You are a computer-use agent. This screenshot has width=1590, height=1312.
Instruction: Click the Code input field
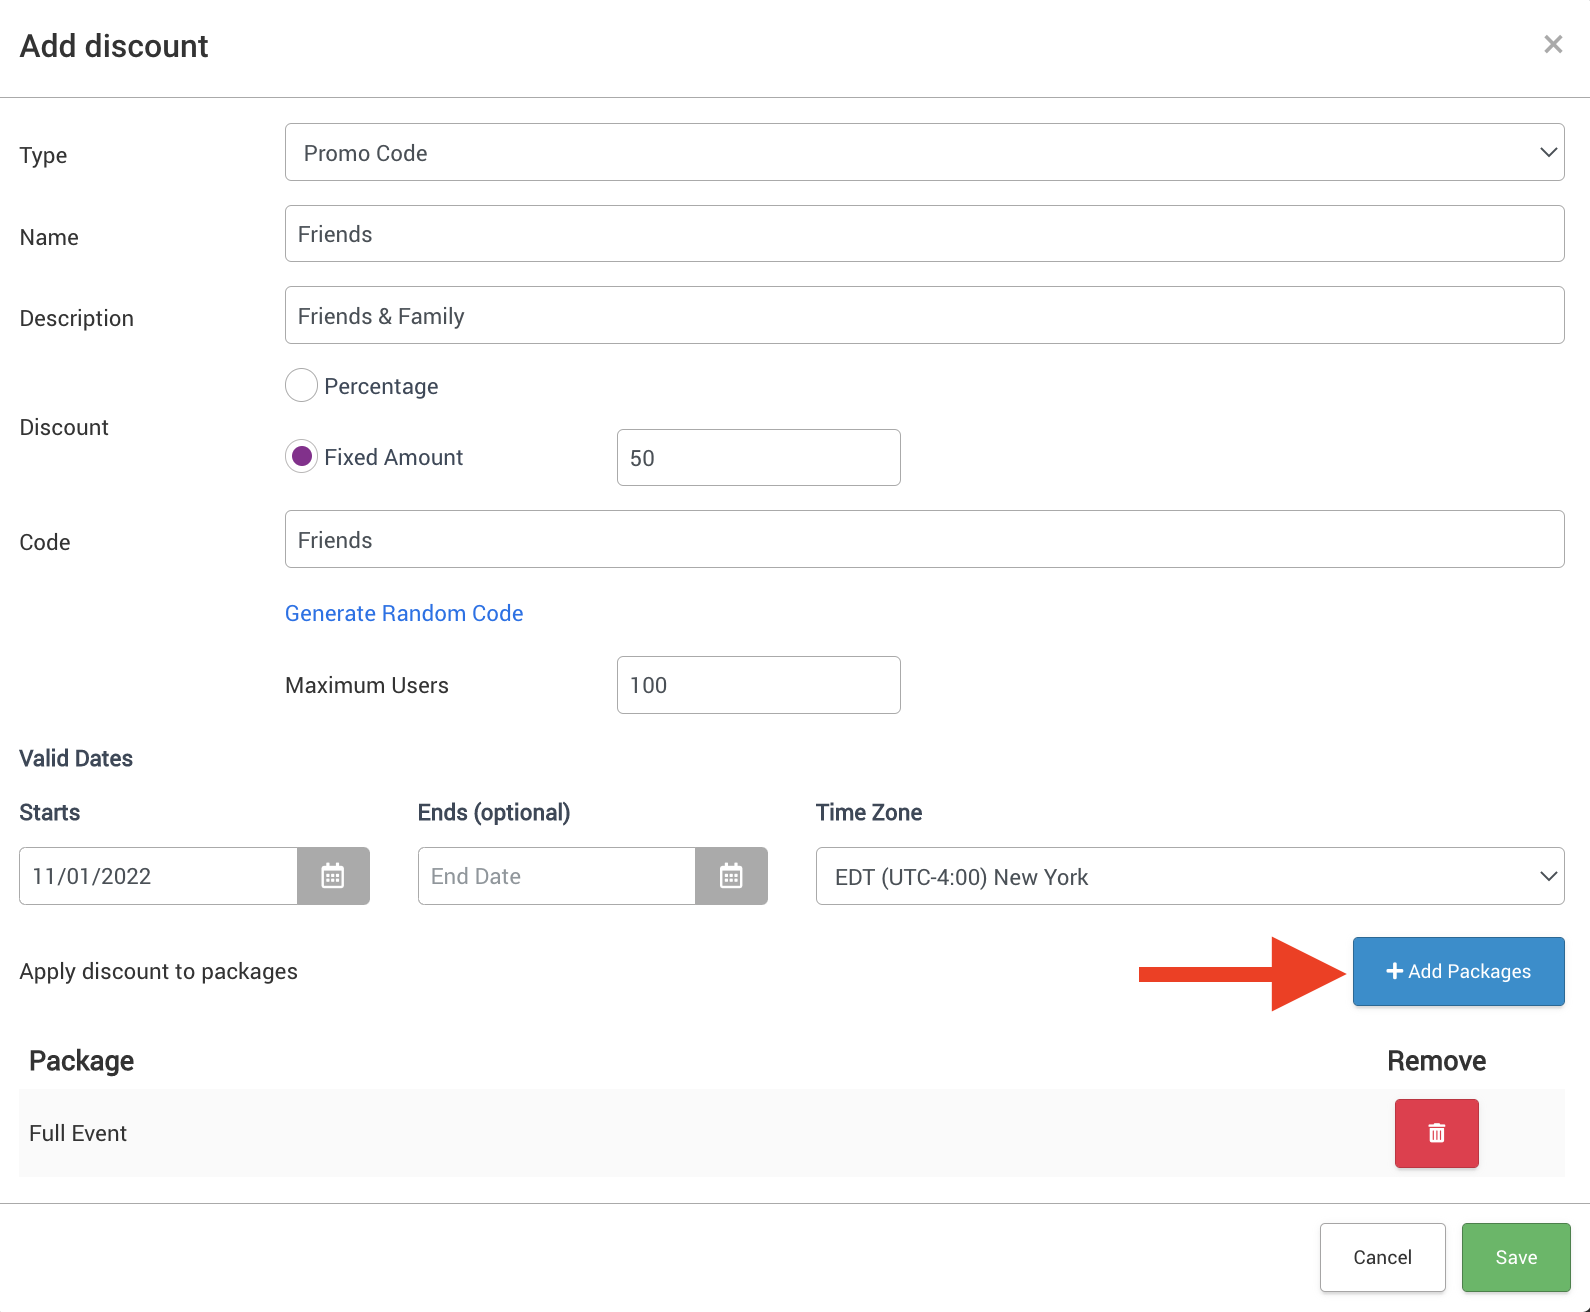coord(924,540)
